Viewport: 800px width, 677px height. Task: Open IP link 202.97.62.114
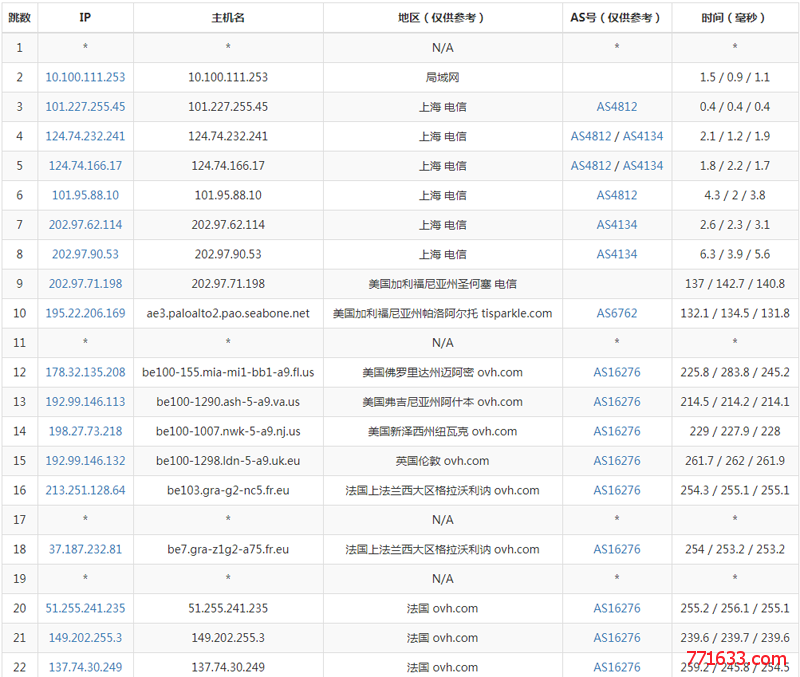pos(85,225)
